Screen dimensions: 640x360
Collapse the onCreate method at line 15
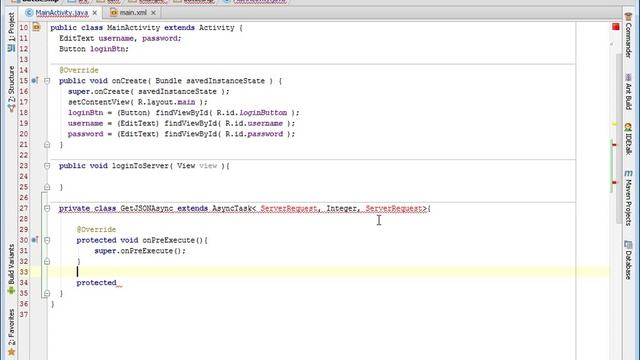tap(47, 81)
